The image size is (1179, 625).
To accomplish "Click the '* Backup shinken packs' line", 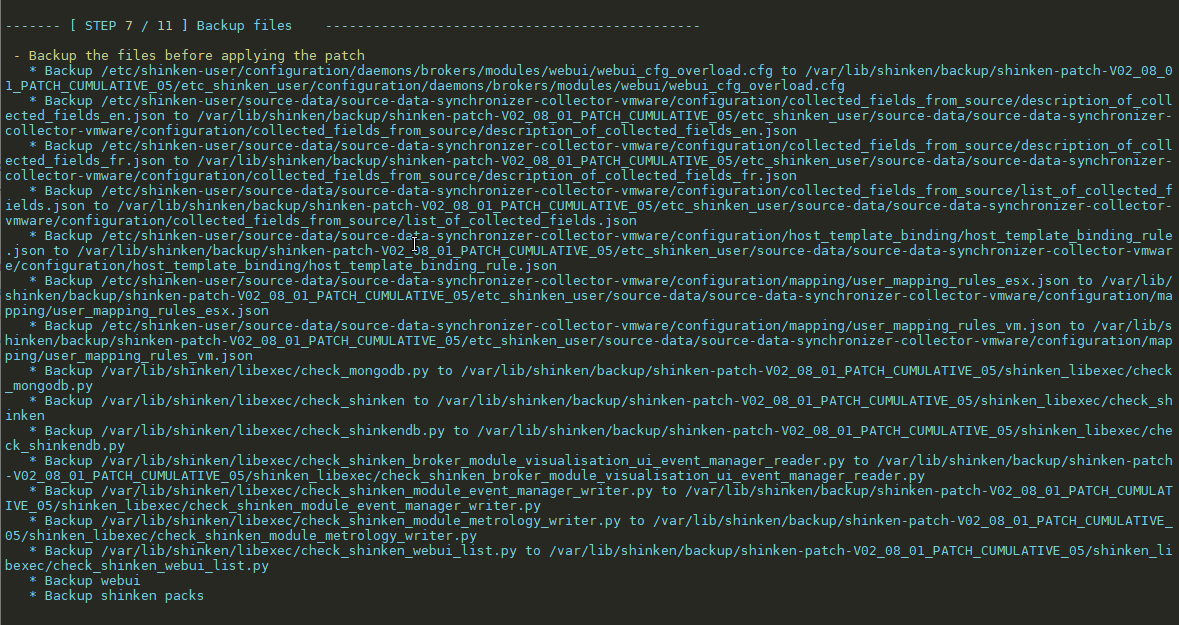I will coord(117,595).
